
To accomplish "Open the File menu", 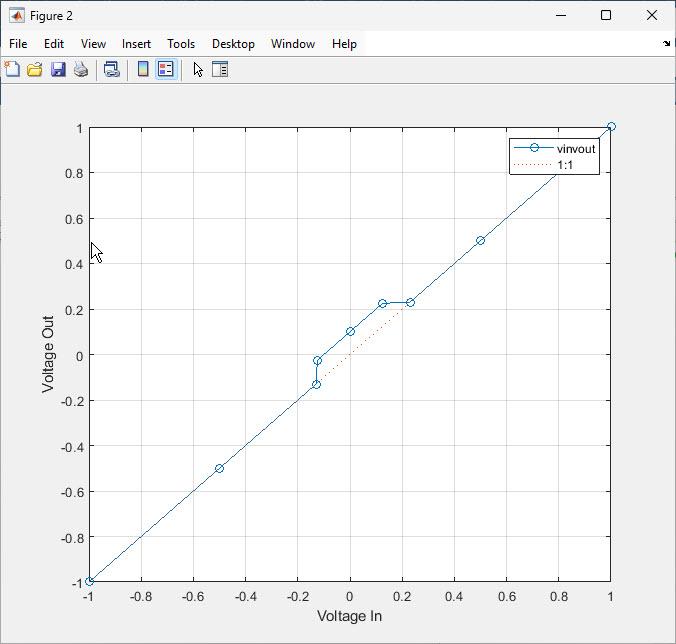I will pyautogui.click(x=18, y=44).
